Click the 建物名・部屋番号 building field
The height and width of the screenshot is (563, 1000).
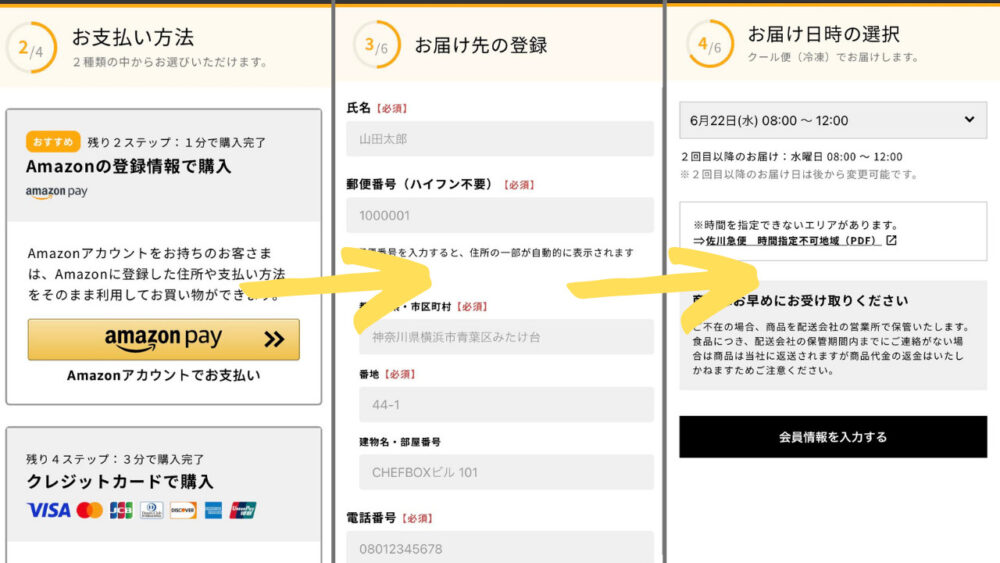506,472
